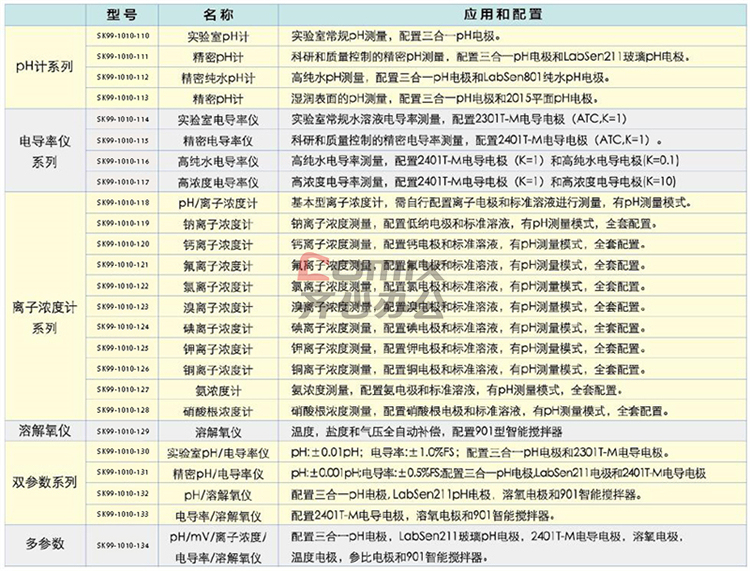This screenshot has height=571, width=750.
Task: Click model number SK99-1010-116
Action: click(x=123, y=161)
